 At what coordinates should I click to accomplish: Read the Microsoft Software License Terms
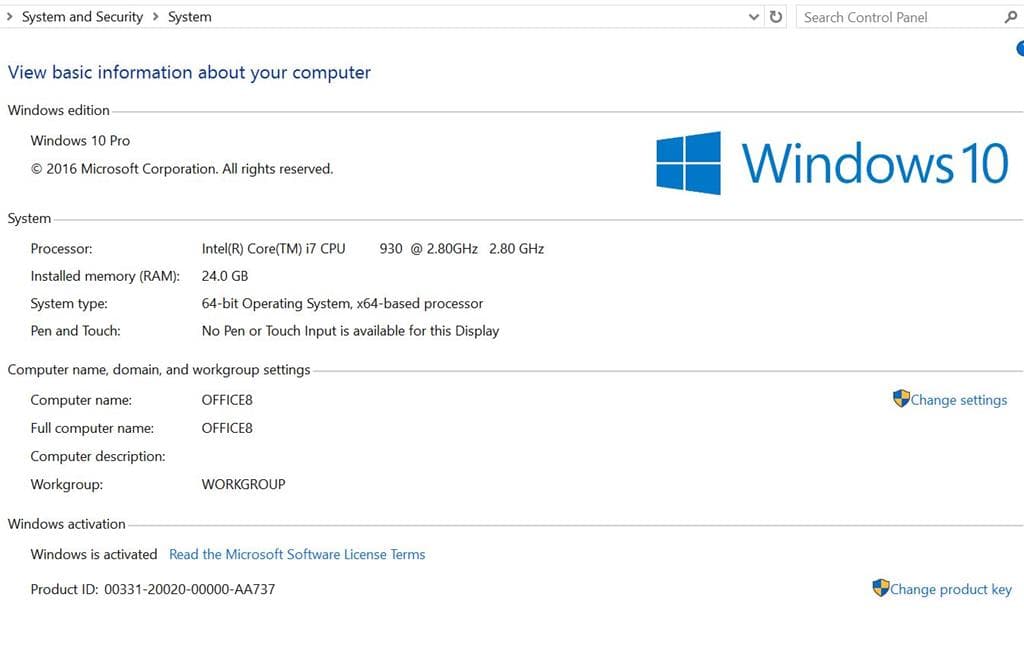(297, 554)
